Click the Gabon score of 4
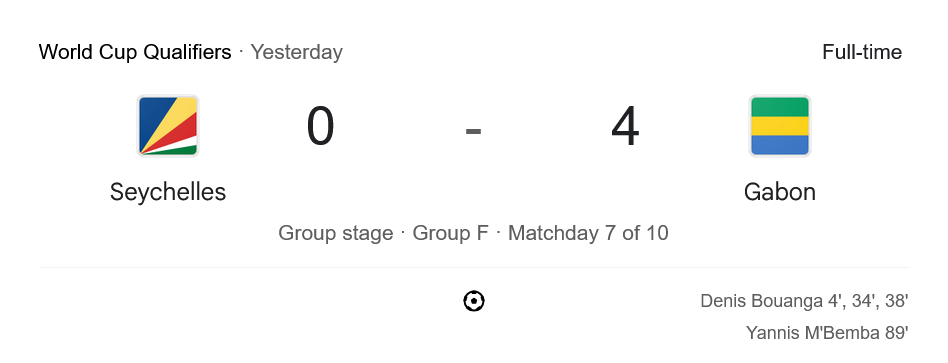 pyautogui.click(x=625, y=126)
